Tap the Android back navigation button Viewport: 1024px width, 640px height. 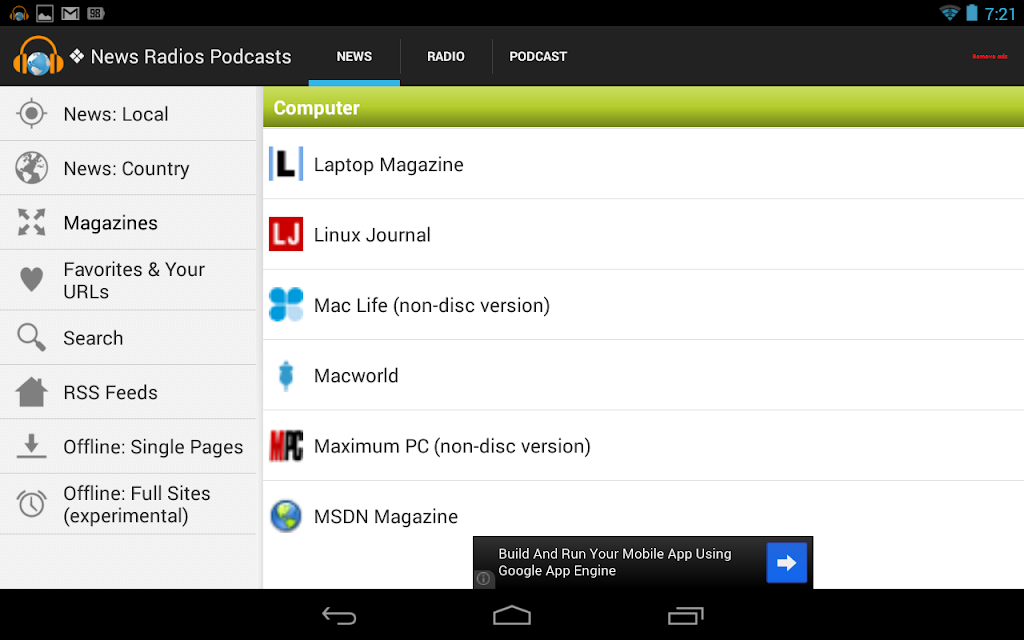(x=339, y=615)
